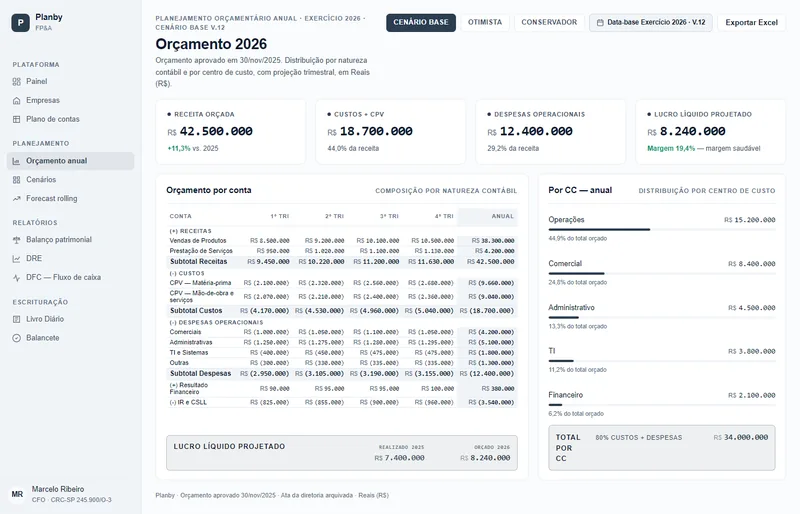Click the Despesas Operacionais card
This screenshot has height=514, width=800.
pos(551,132)
